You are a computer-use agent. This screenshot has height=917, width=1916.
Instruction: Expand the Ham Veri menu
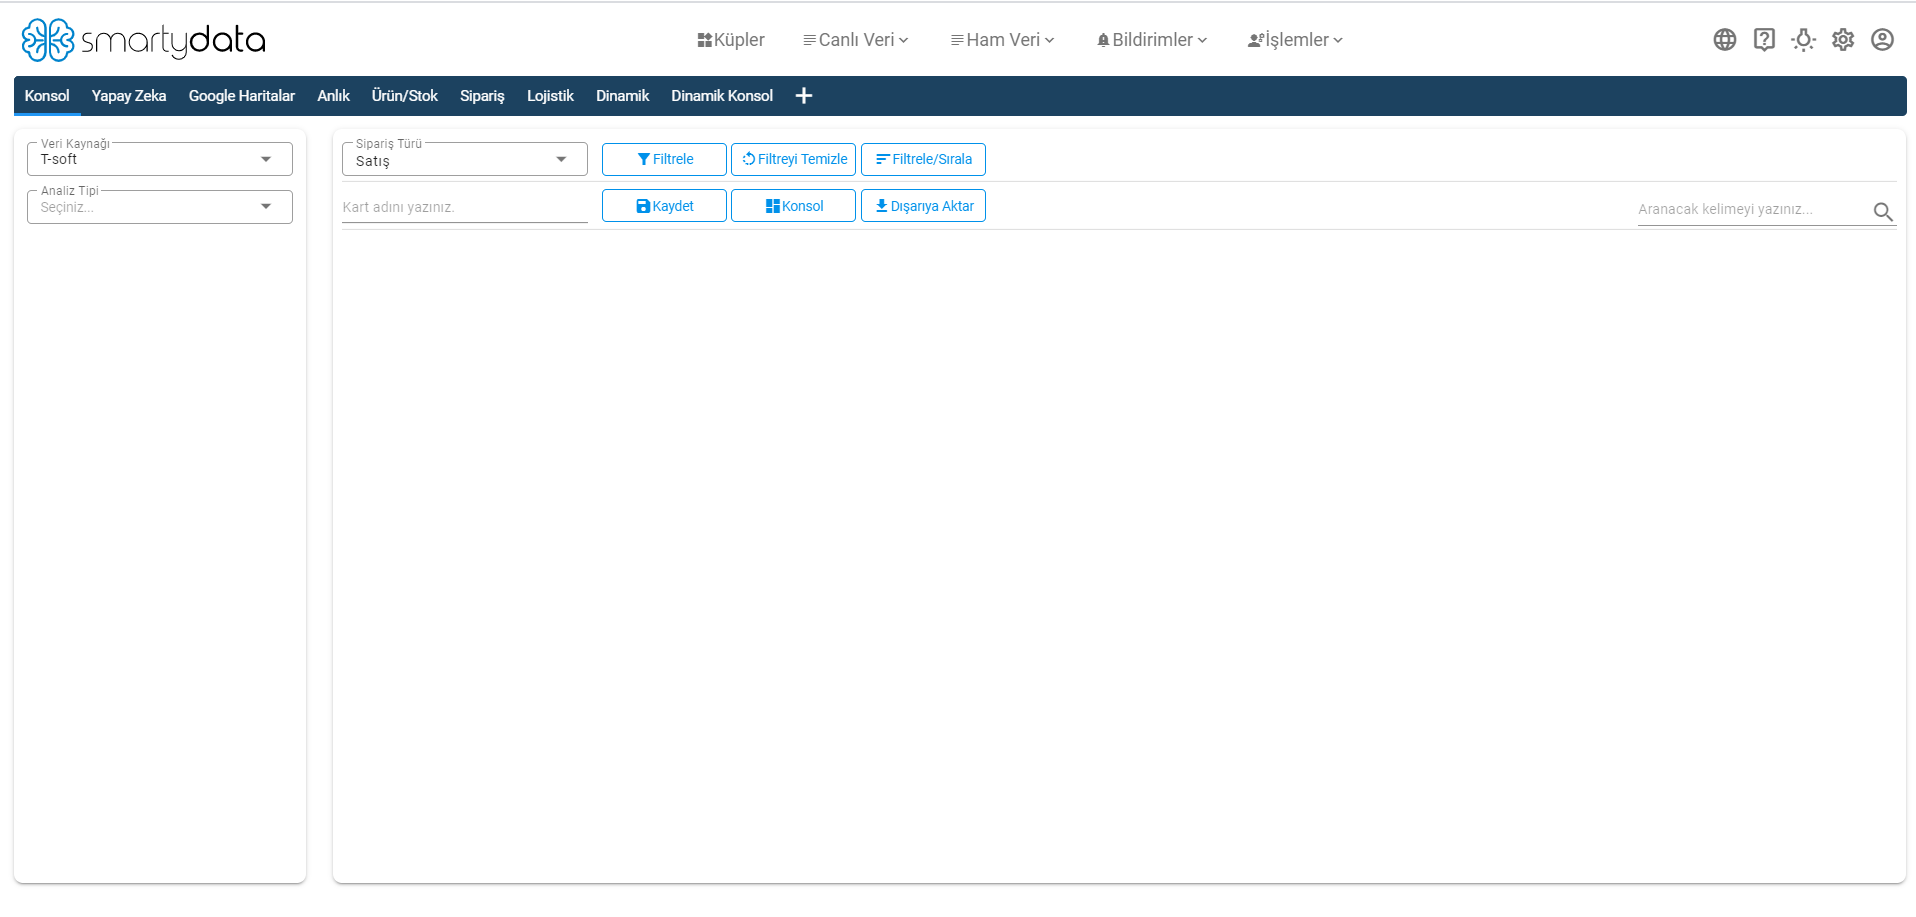point(1003,40)
